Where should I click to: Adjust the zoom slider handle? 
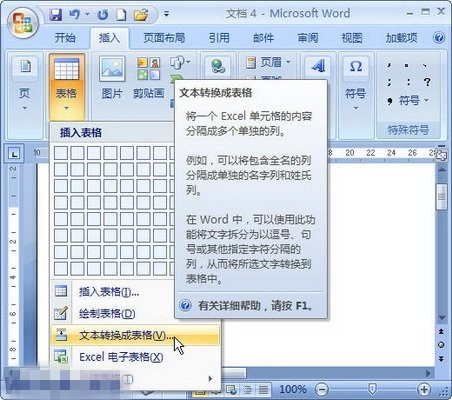pyautogui.click(x=372, y=388)
